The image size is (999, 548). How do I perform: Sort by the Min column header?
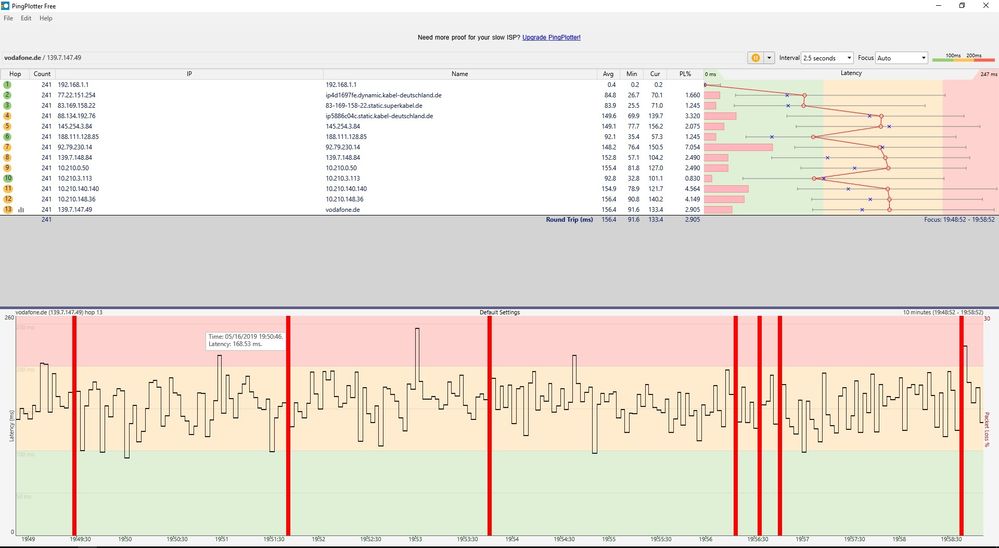pos(631,74)
